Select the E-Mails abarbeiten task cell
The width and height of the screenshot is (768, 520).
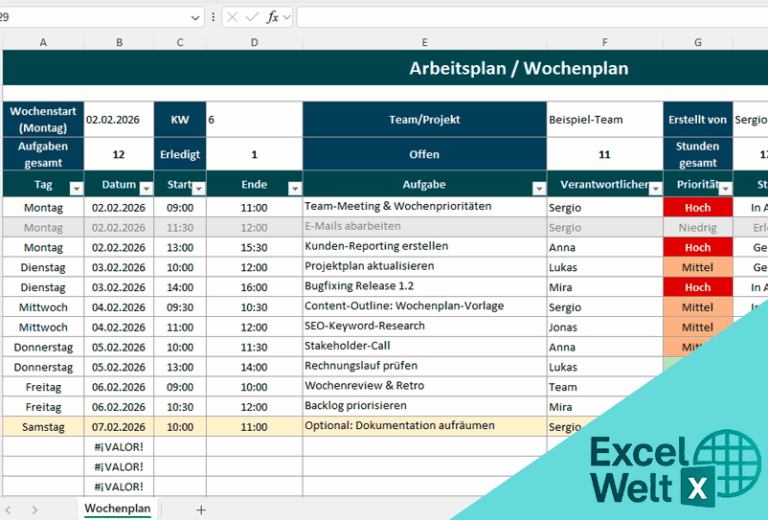pos(425,227)
